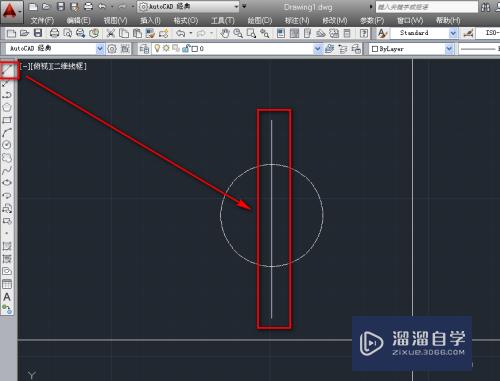Select the Circle tool
500x381 pixels.
(7, 145)
